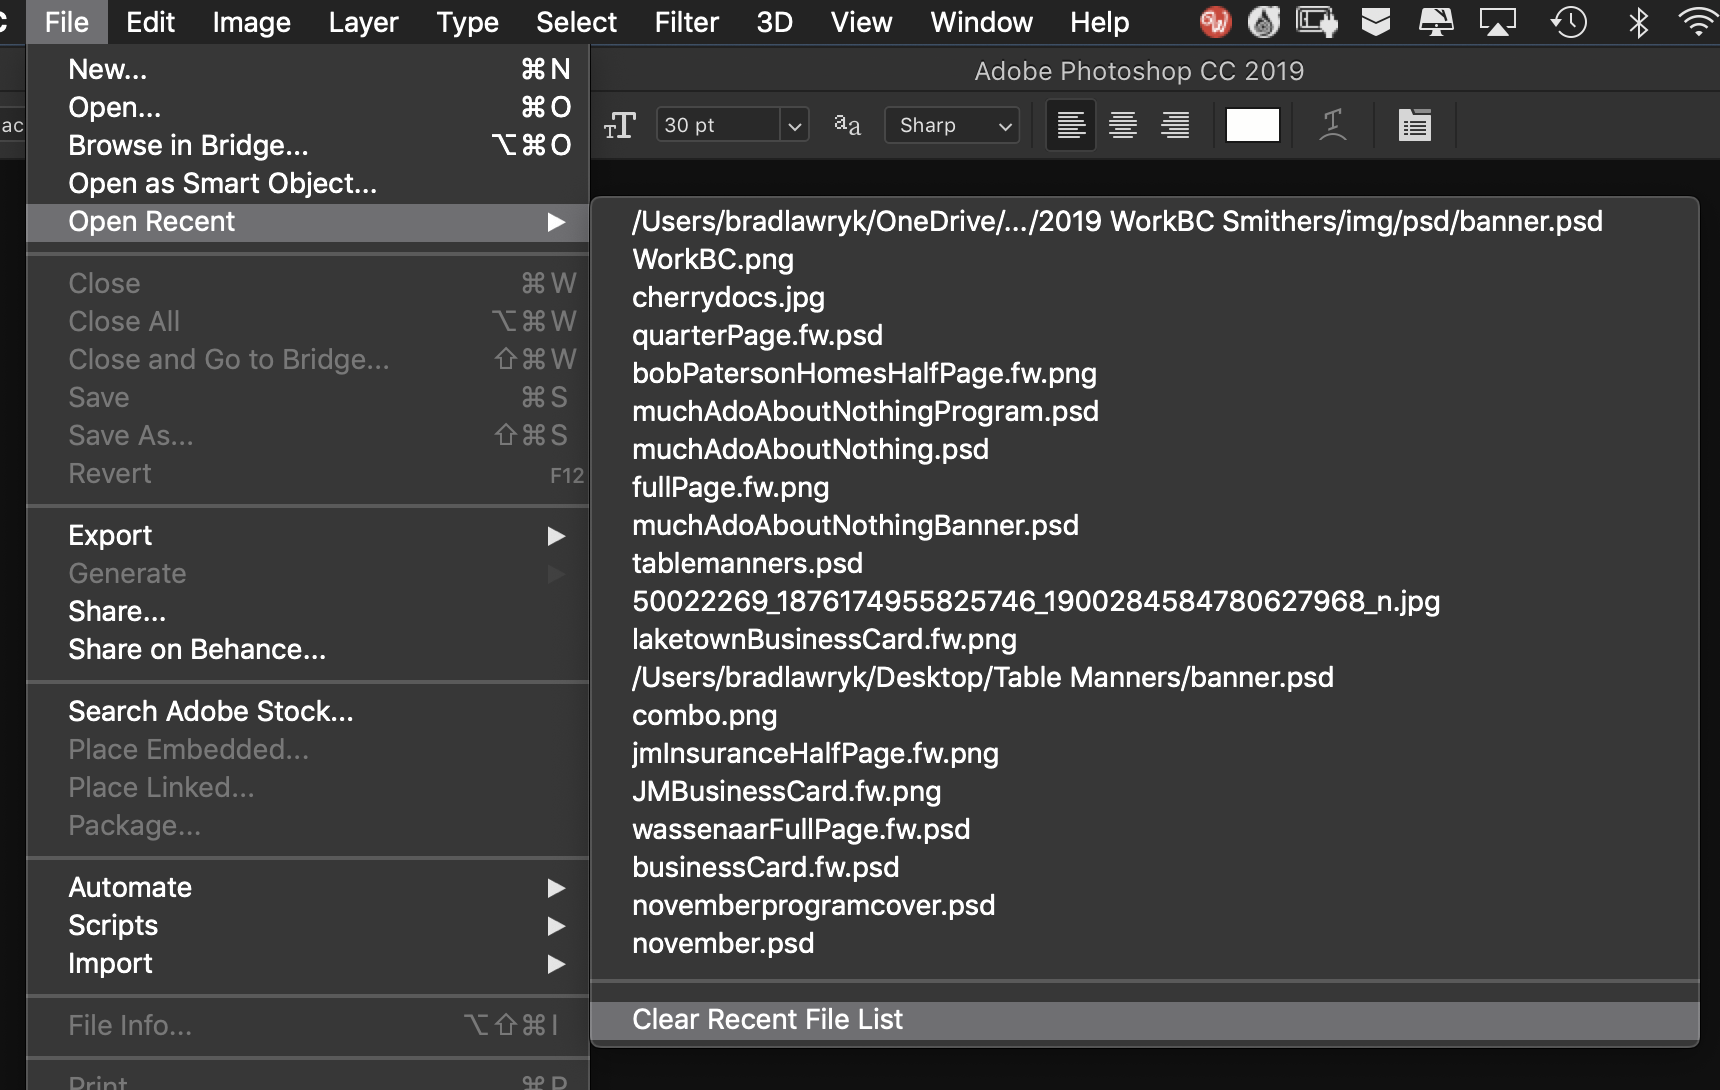Open recent file cherrydocs.jpg
Screen dimensions: 1720x1090
(1145, 298)
